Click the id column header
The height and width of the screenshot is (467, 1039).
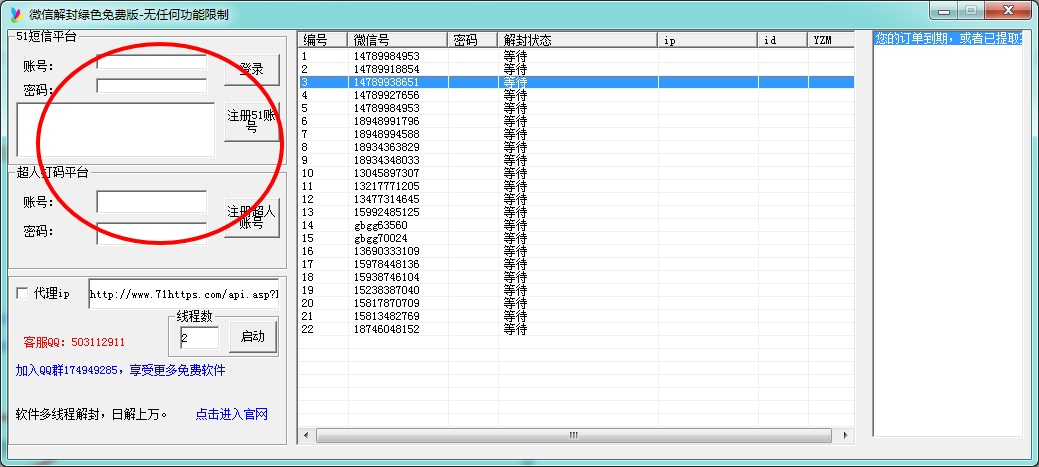click(x=783, y=40)
